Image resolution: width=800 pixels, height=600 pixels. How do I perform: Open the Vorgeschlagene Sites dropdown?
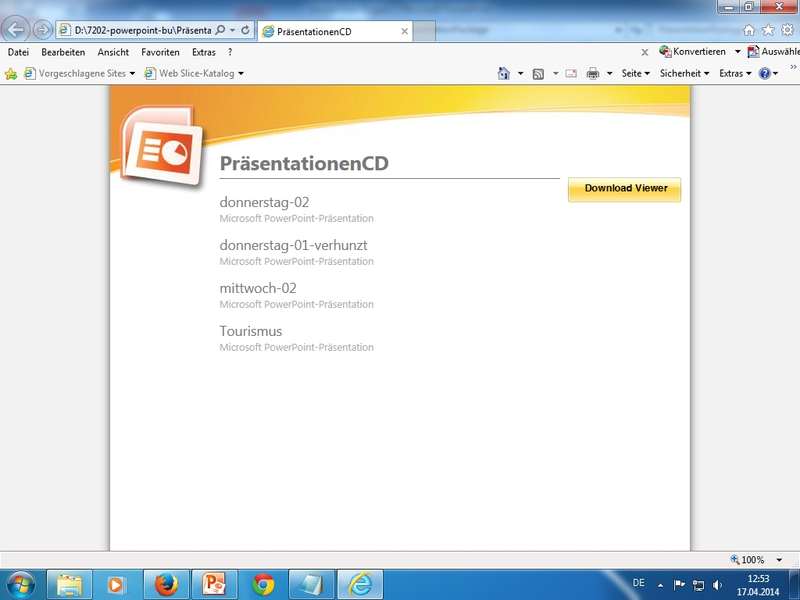80,73
